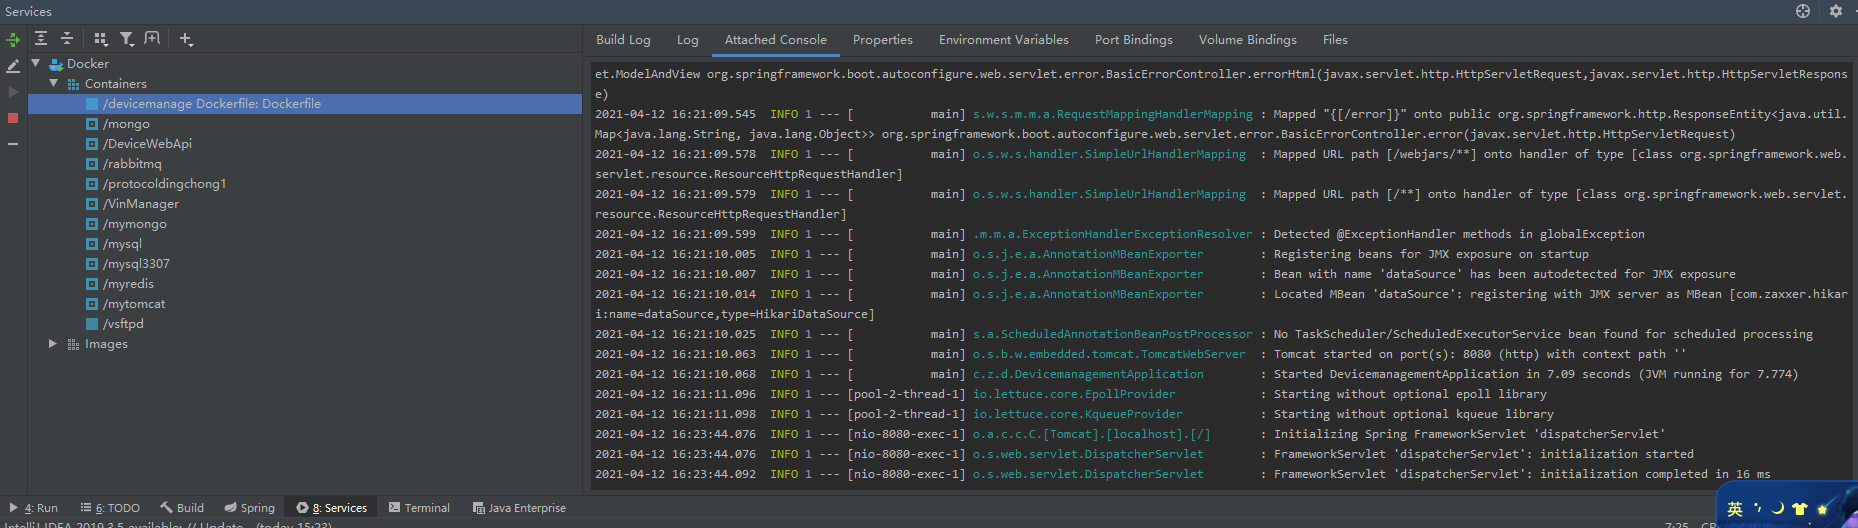Open the Terminal tool window
The width and height of the screenshot is (1858, 528).
pyautogui.click(x=419, y=508)
